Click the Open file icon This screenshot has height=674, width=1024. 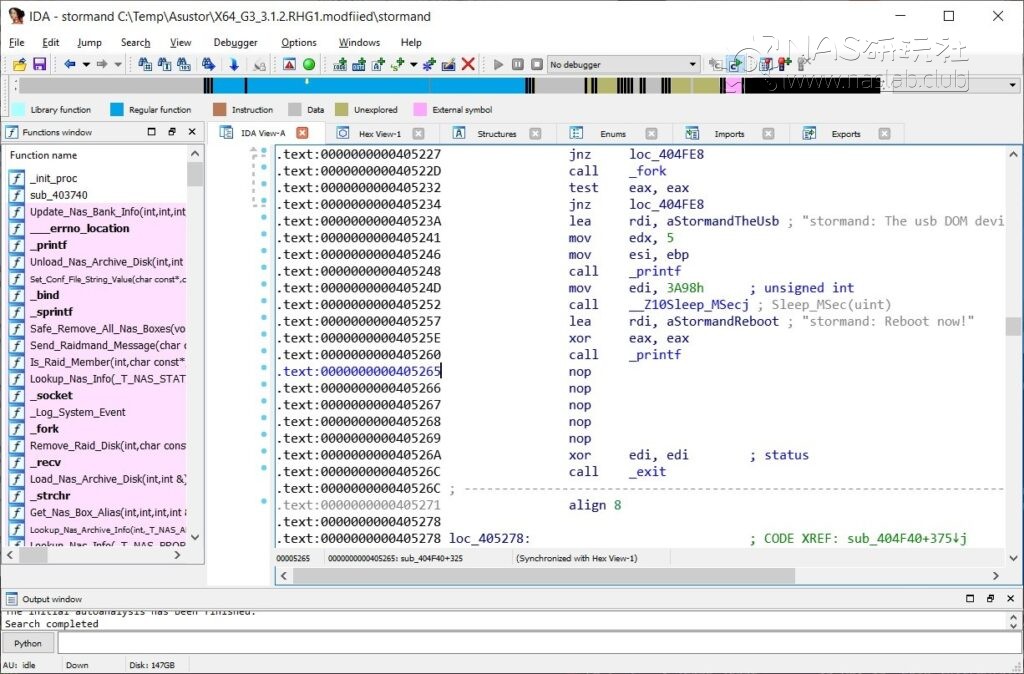click(20, 64)
